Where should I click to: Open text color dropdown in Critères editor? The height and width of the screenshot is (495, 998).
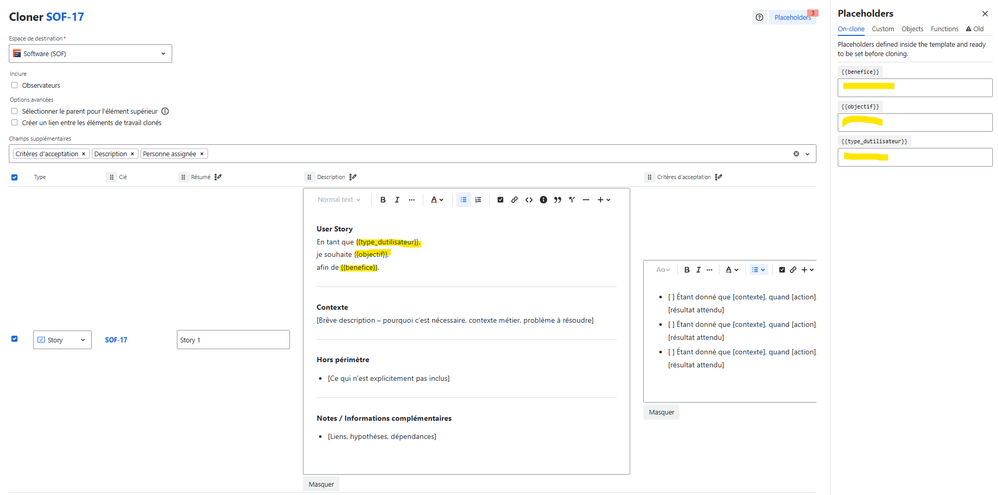pyautogui.click(x=732, y=270)
